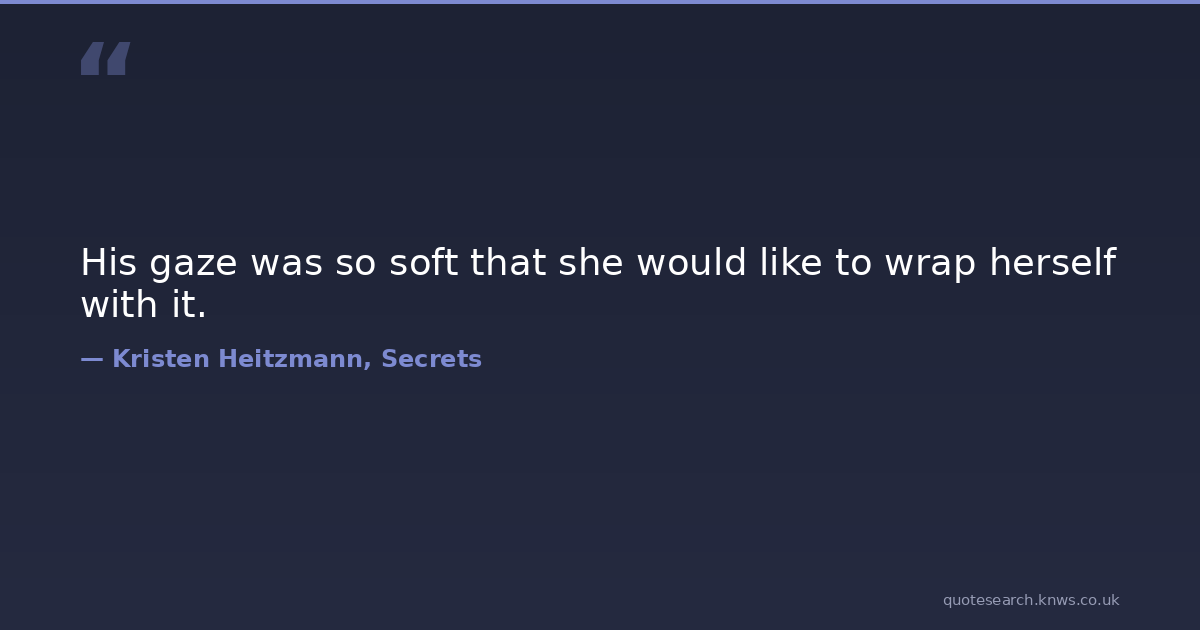Click the purple accent bar at top
The height and width of the screenshot is (630, 1200).
coord(600,2)
